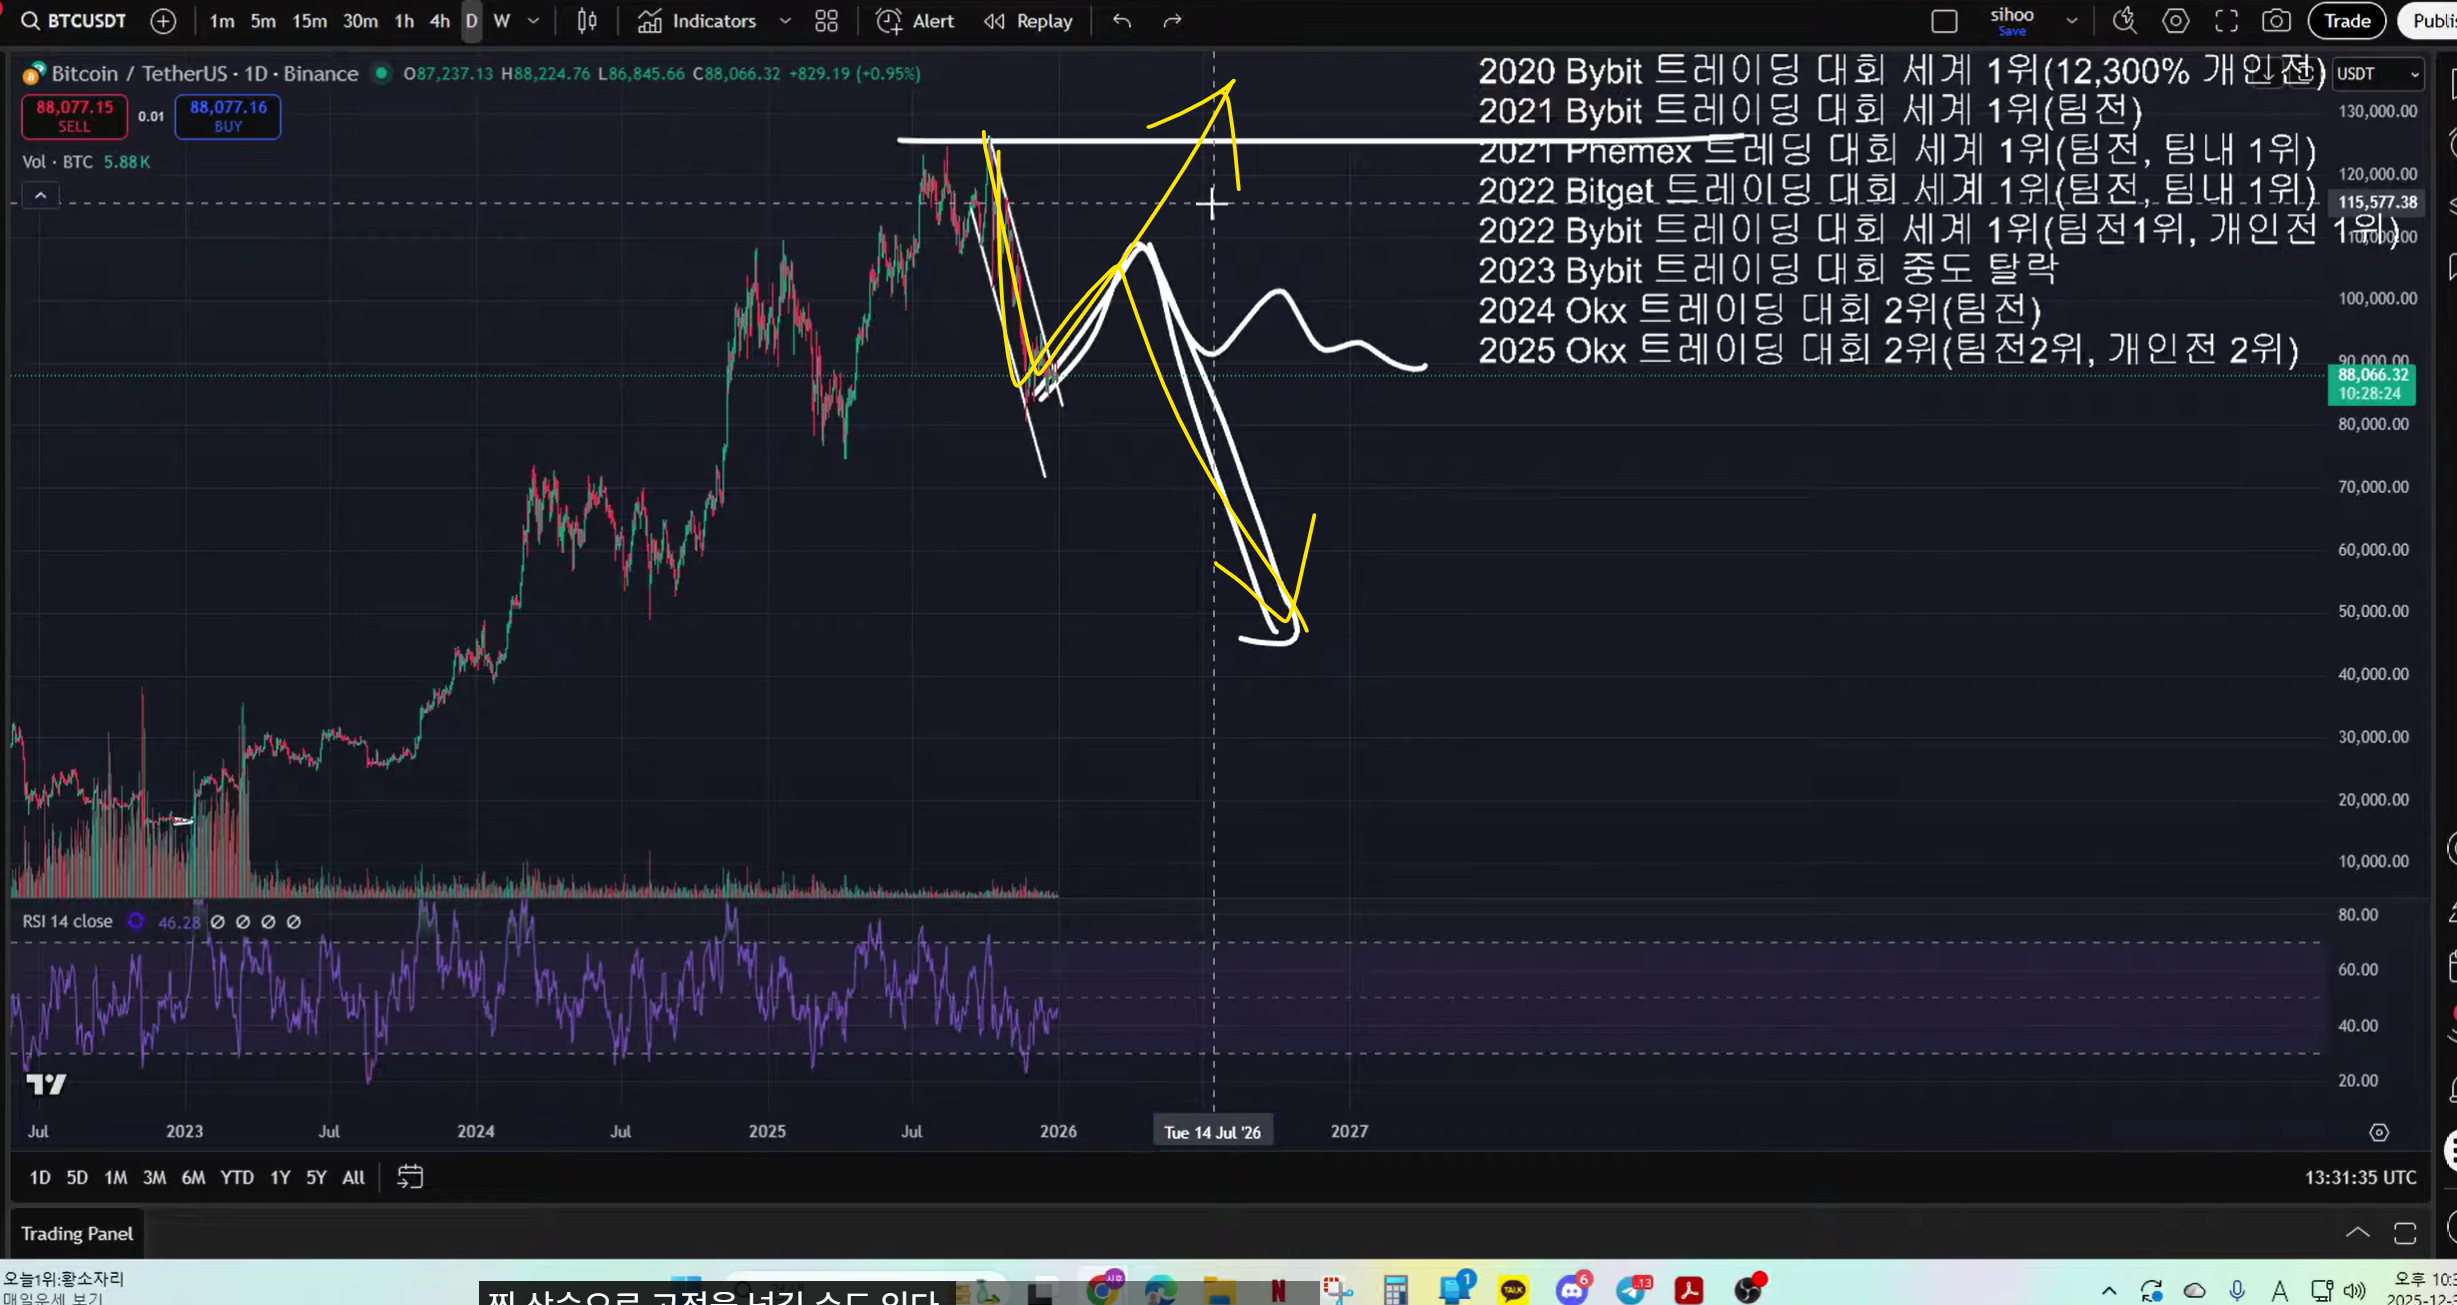
Task: Select the W weekly timeframe
Action: (502, 21)
